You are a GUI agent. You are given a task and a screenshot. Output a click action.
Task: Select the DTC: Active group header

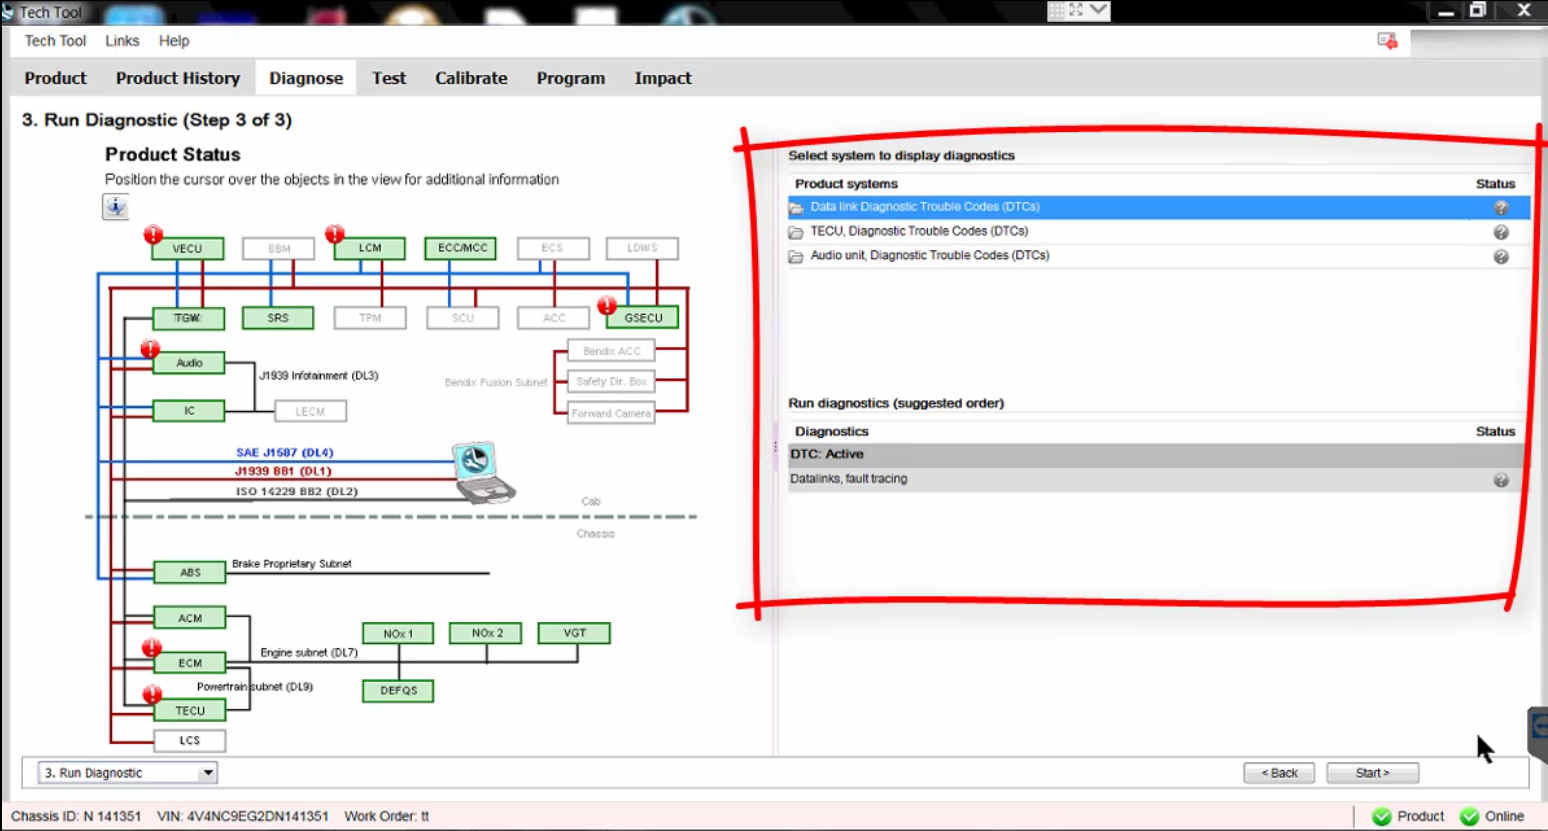click(x=1158, y=454)
